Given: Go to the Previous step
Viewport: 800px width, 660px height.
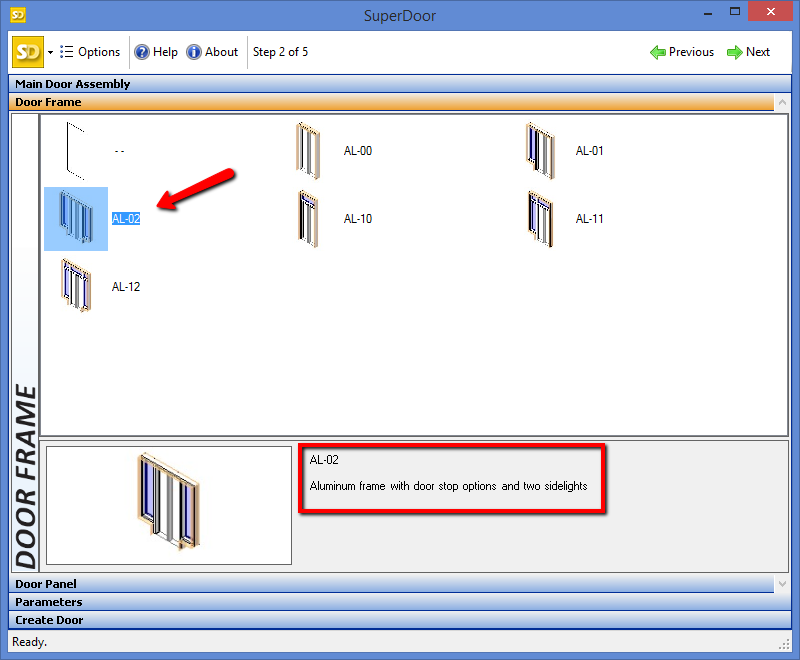Looking at the screenshot, I should point(682,52).
